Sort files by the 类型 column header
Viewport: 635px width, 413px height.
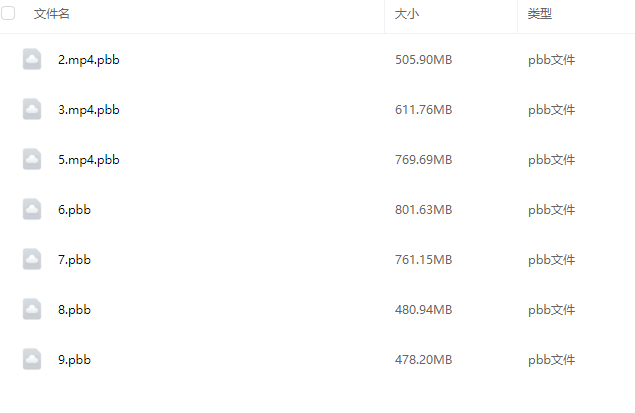pyautogui.click(x=540, y=14)
